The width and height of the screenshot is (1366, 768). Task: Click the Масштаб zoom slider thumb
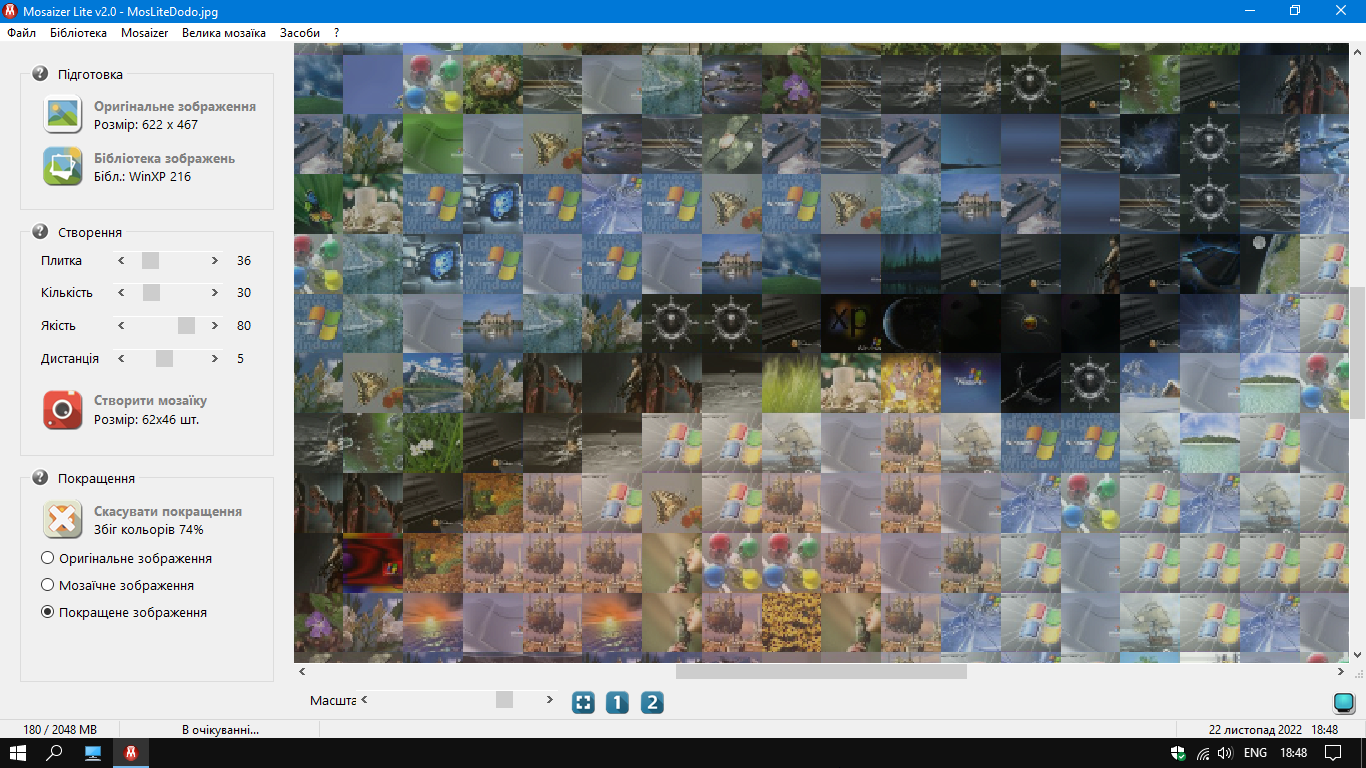coord(504,700)
